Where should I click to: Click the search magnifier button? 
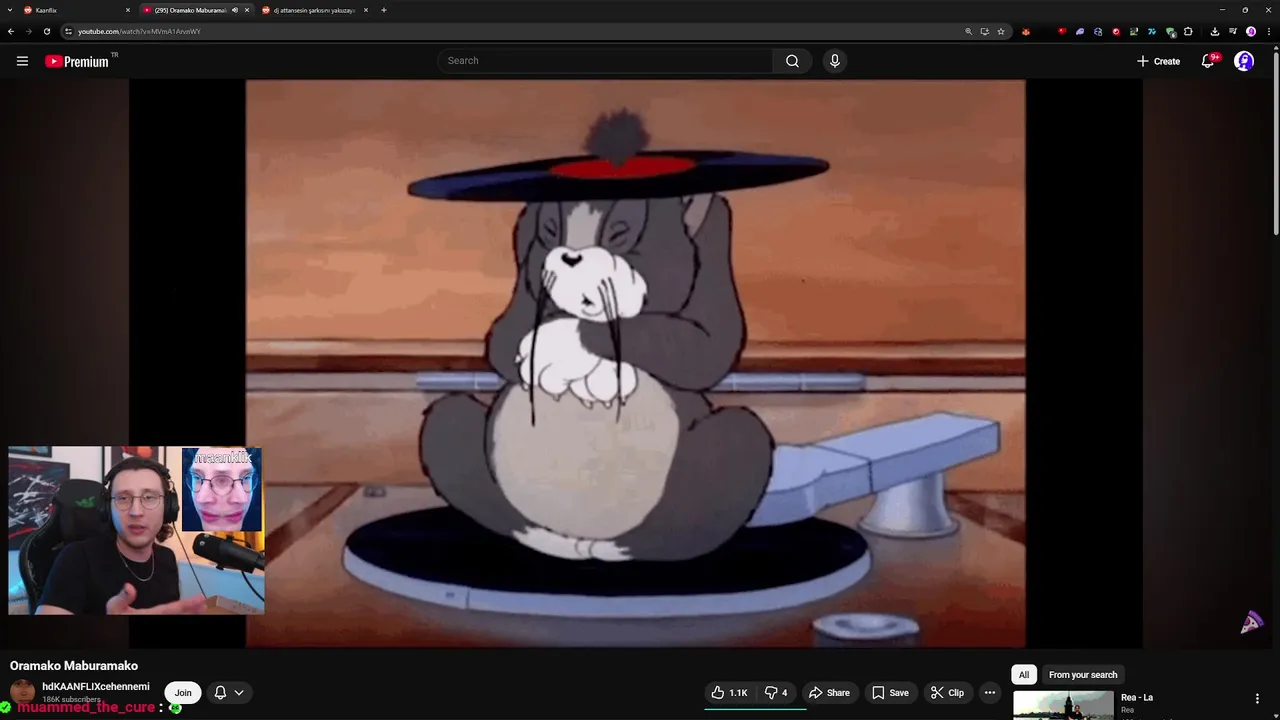(x=792, y=61)
